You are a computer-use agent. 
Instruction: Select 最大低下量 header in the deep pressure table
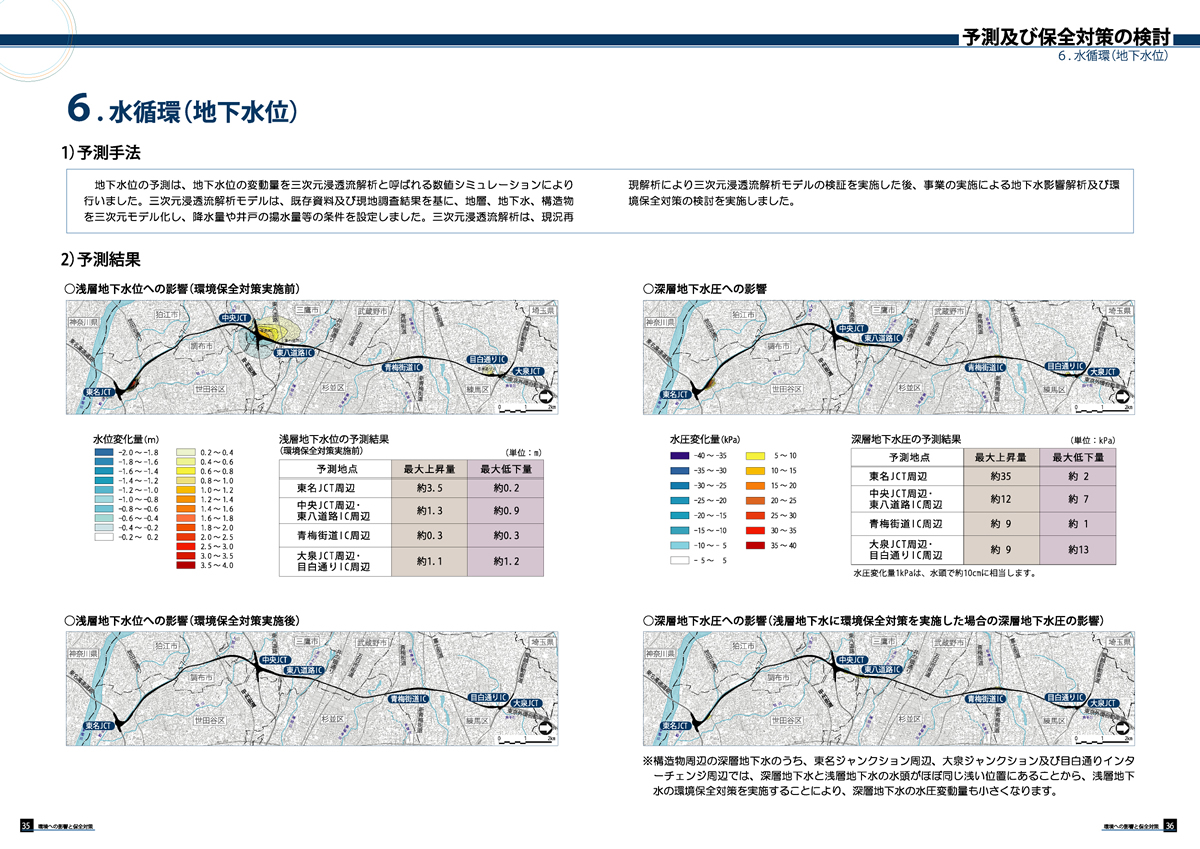(x=1079, y=456)
